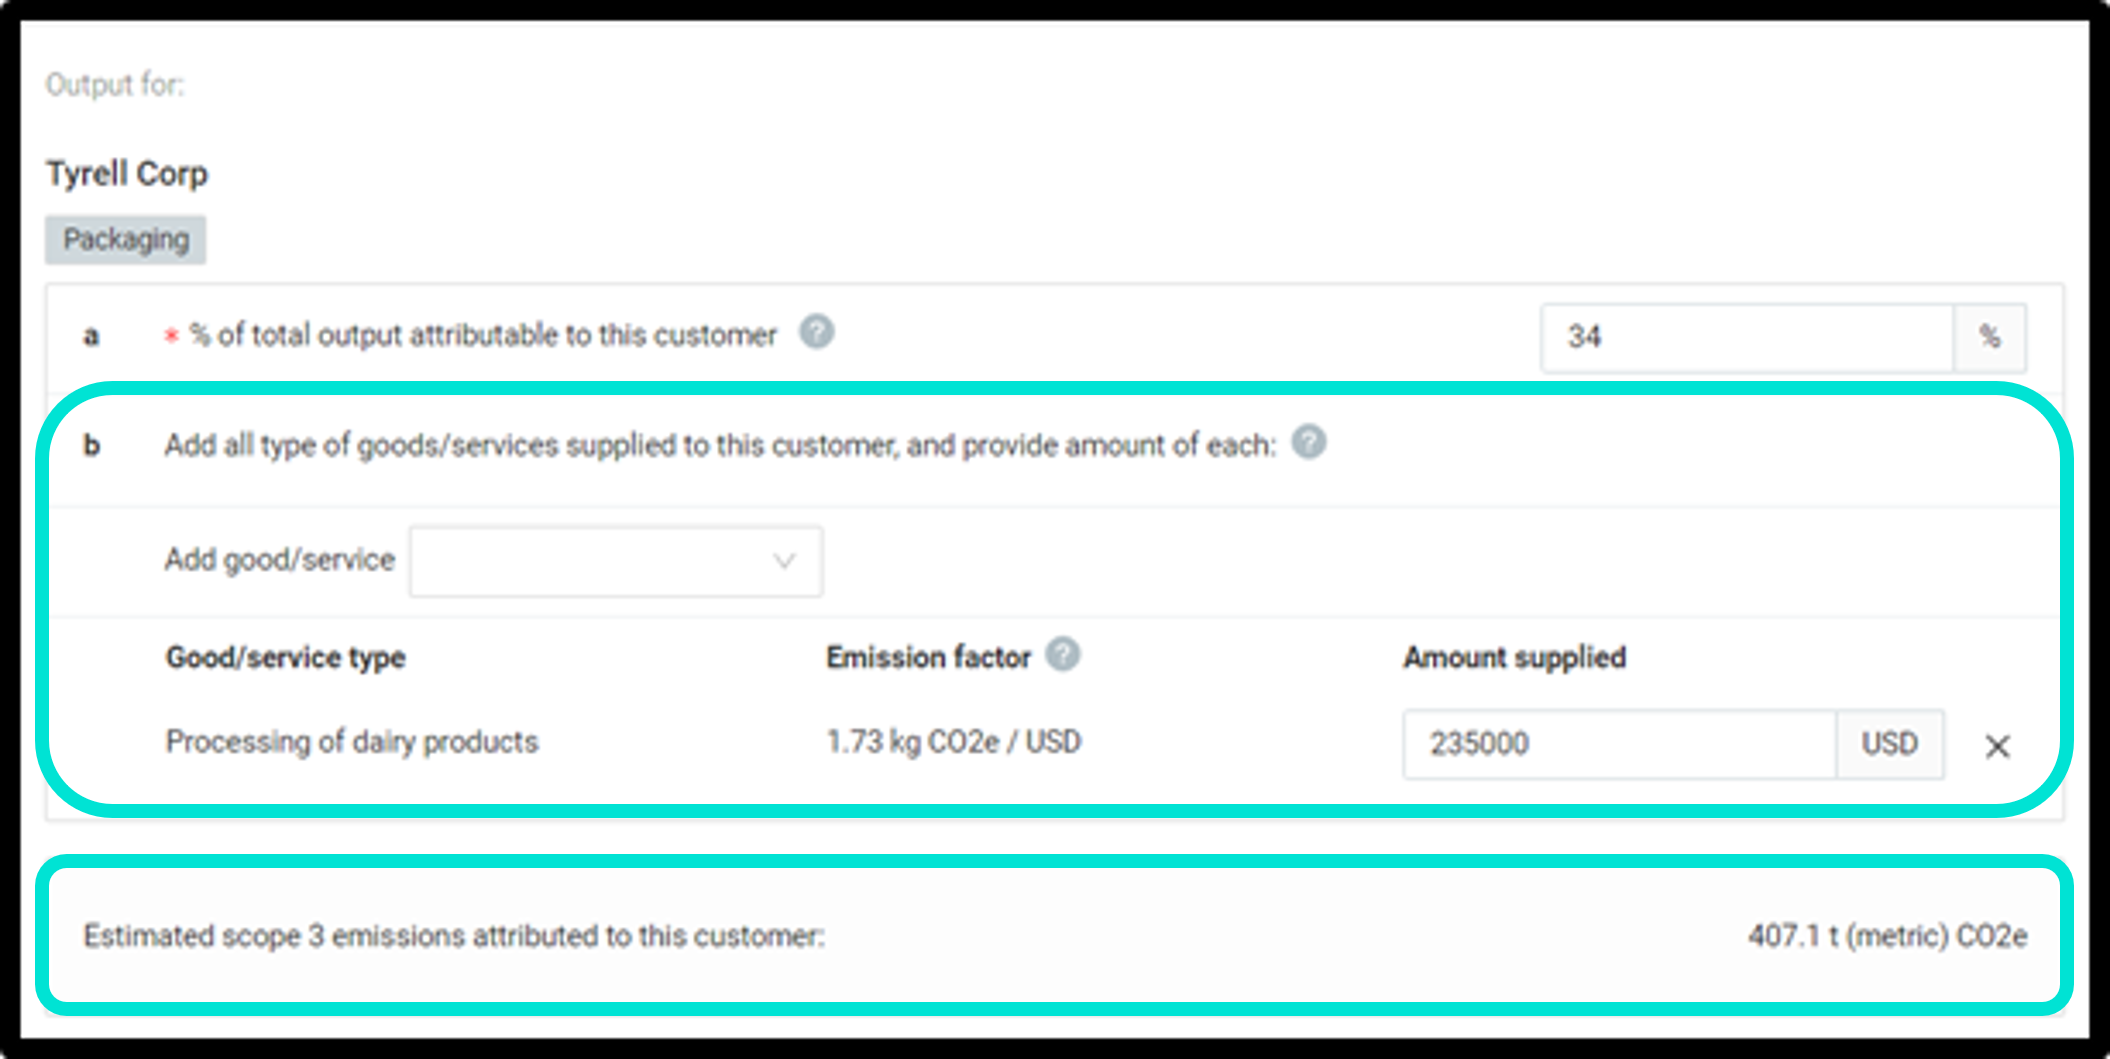
Task: Click help icon beside total output percentage label
Action: [816, 332]
